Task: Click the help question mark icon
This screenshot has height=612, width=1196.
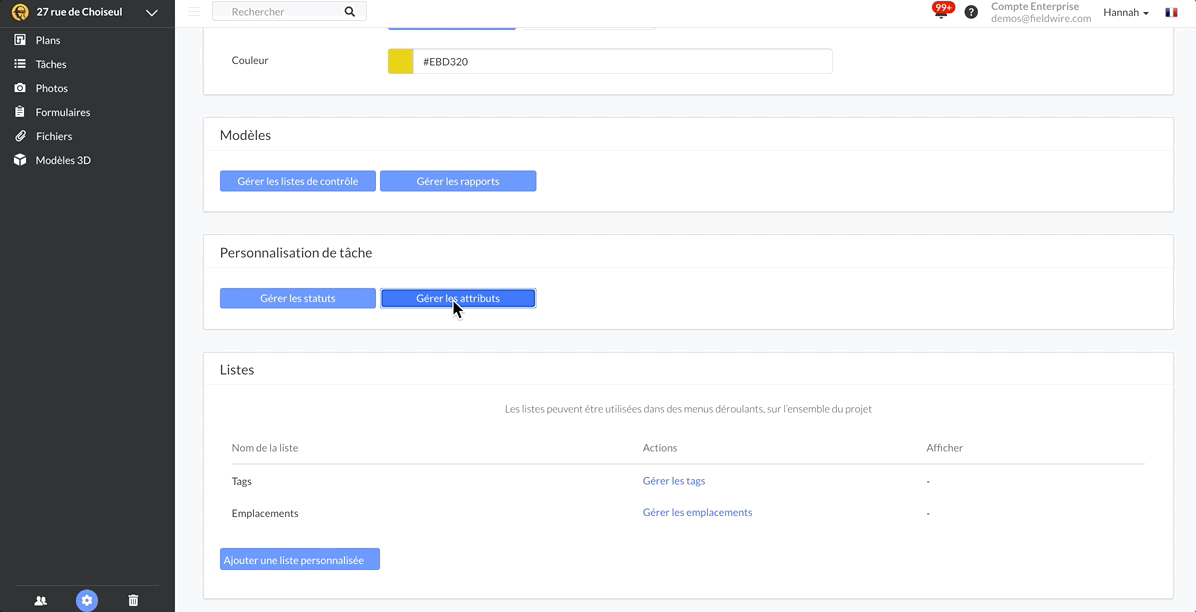Action: pos(971,12)
